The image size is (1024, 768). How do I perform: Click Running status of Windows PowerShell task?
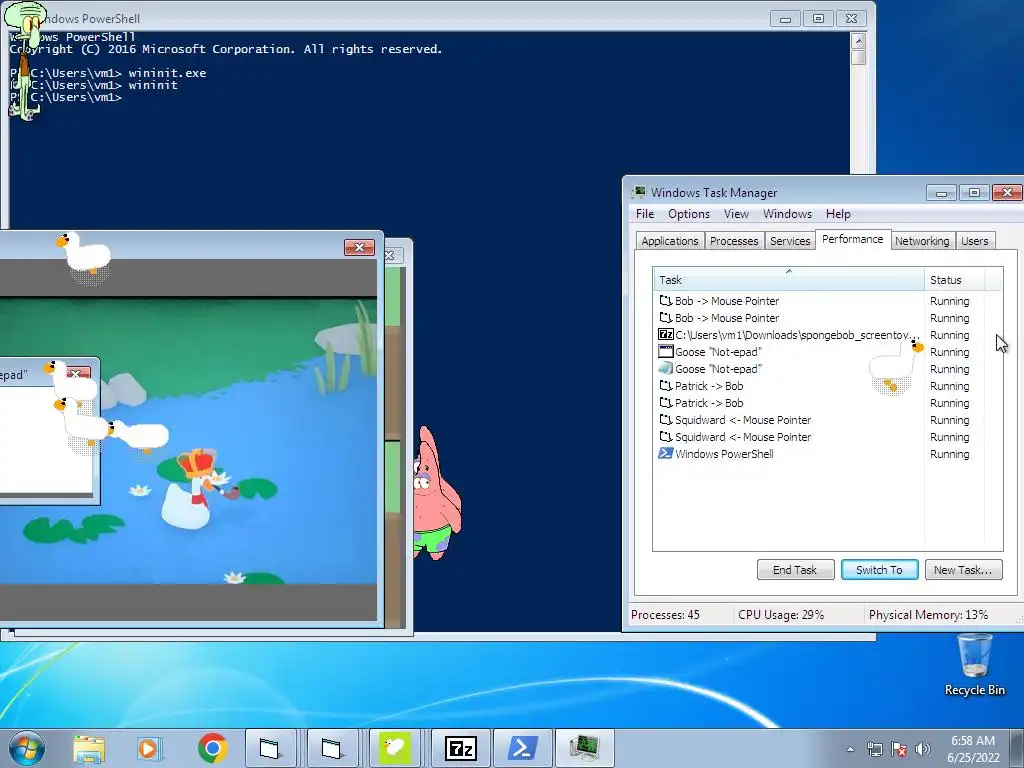(x=950, y=454)
